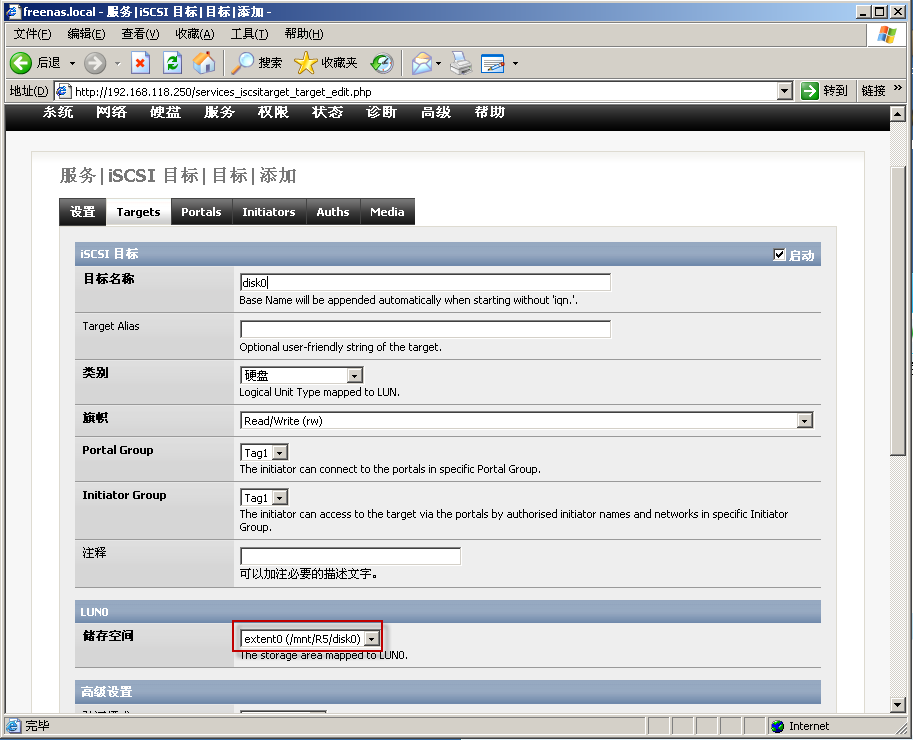This screenshot has height=740, width=913.
Task: Toggle the 启动 enable checkbox
Action: coord(779,254)
